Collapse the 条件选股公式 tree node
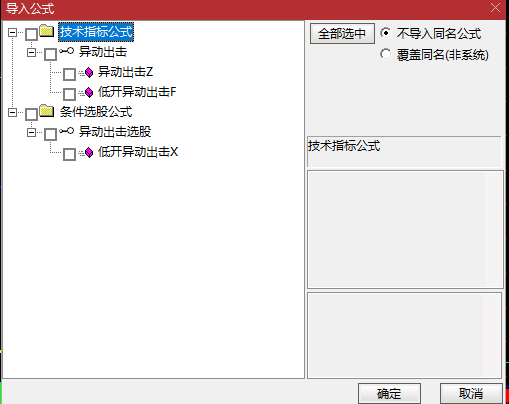509x404 pixels. point(12,112)
